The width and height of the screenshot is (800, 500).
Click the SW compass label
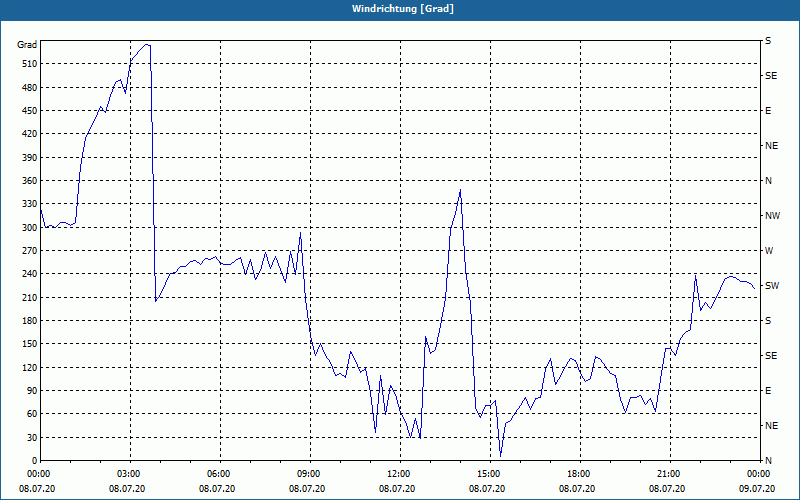(772, 286)
